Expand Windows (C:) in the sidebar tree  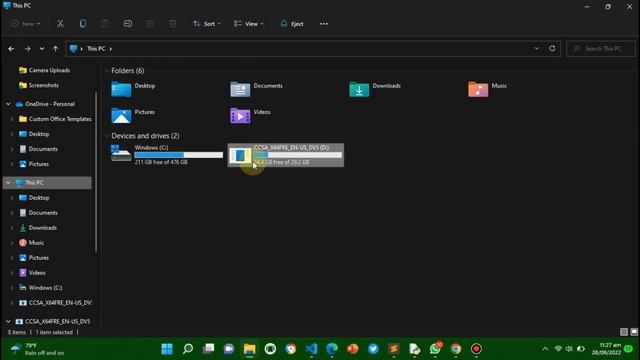click(12, 288)
